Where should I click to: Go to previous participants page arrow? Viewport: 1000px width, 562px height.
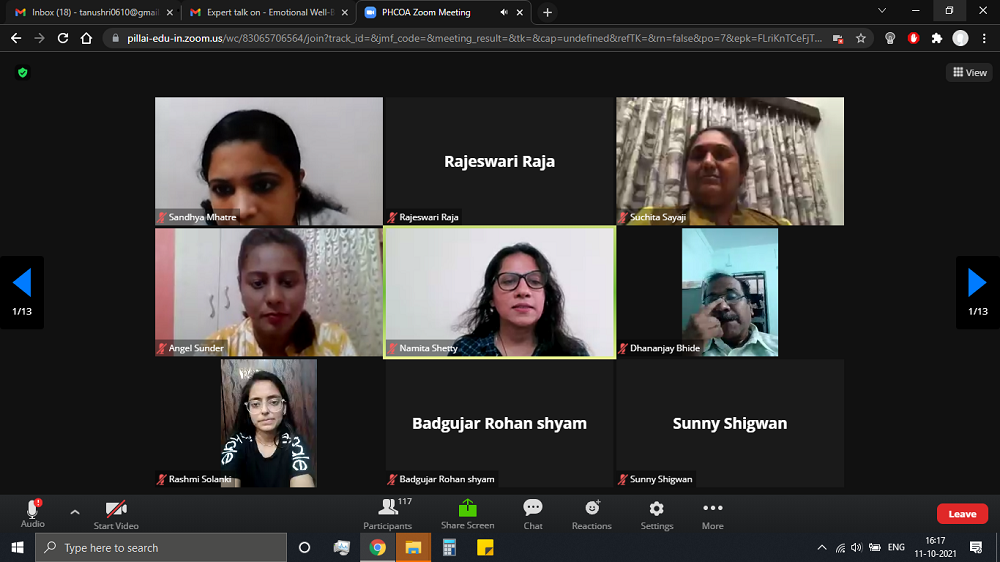click(x=22, y=283)
